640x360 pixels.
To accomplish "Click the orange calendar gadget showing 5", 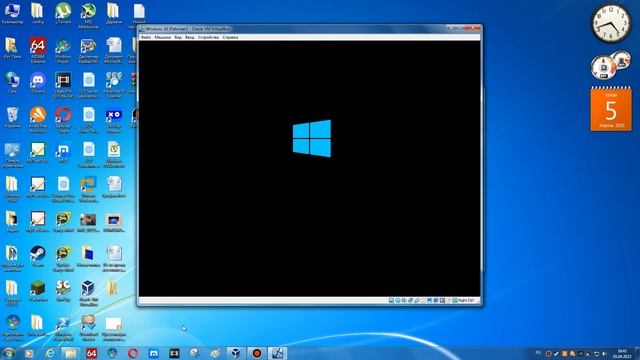I will pyautogui.click(x=611, y=109).
